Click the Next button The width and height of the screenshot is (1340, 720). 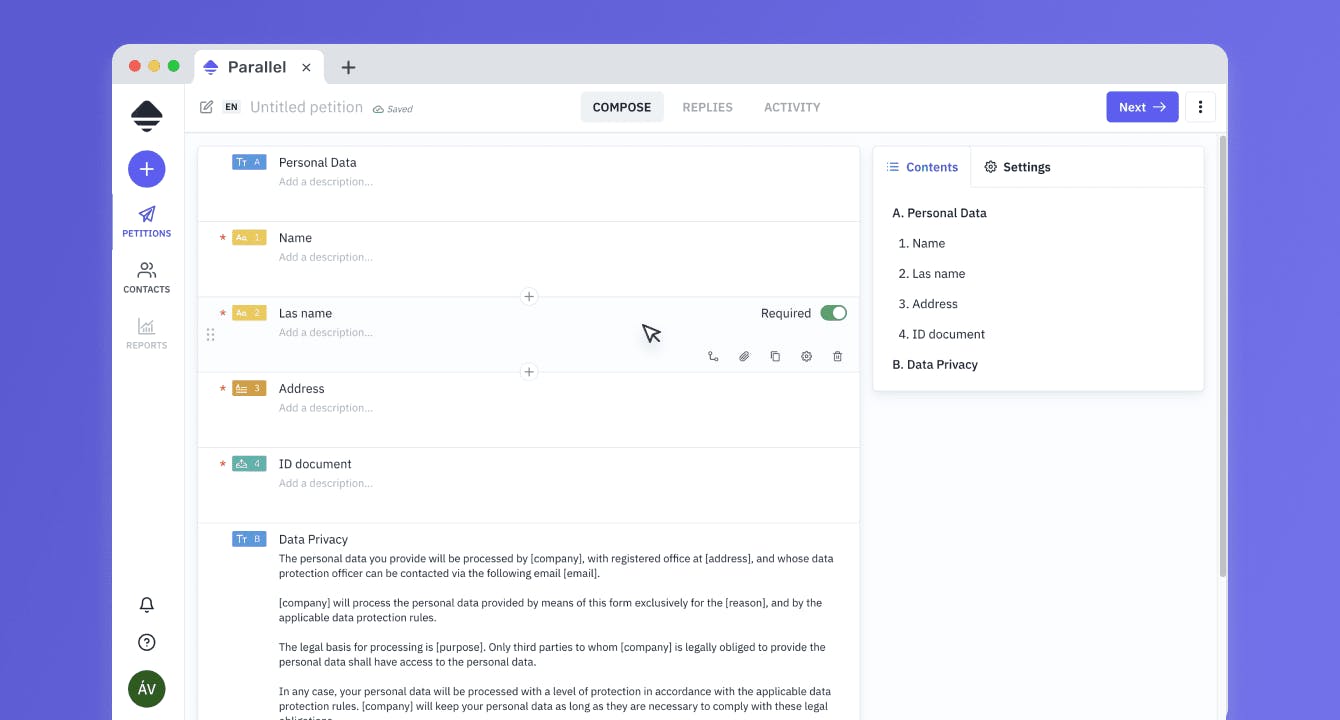coord(1142,107)
